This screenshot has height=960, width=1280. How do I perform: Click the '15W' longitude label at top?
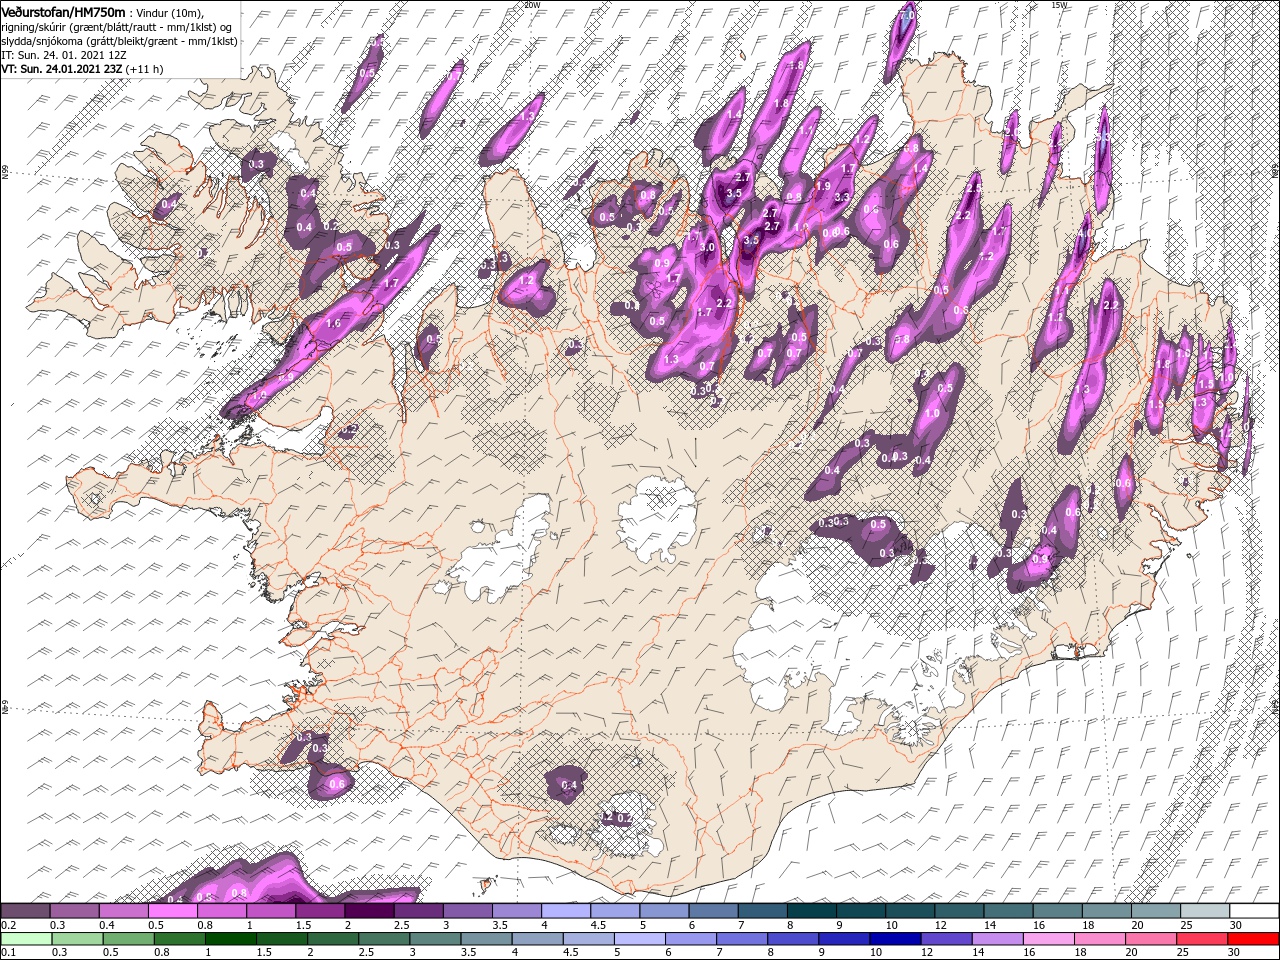[1059, 4]
